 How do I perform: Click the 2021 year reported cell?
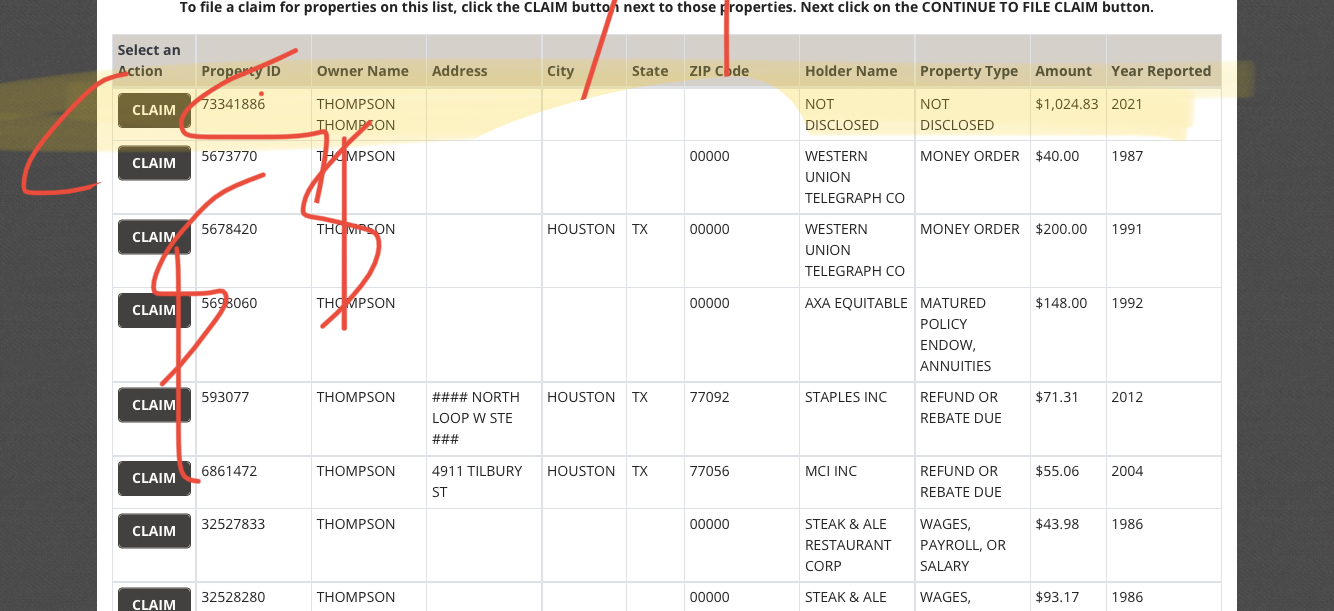[1127, 104]
